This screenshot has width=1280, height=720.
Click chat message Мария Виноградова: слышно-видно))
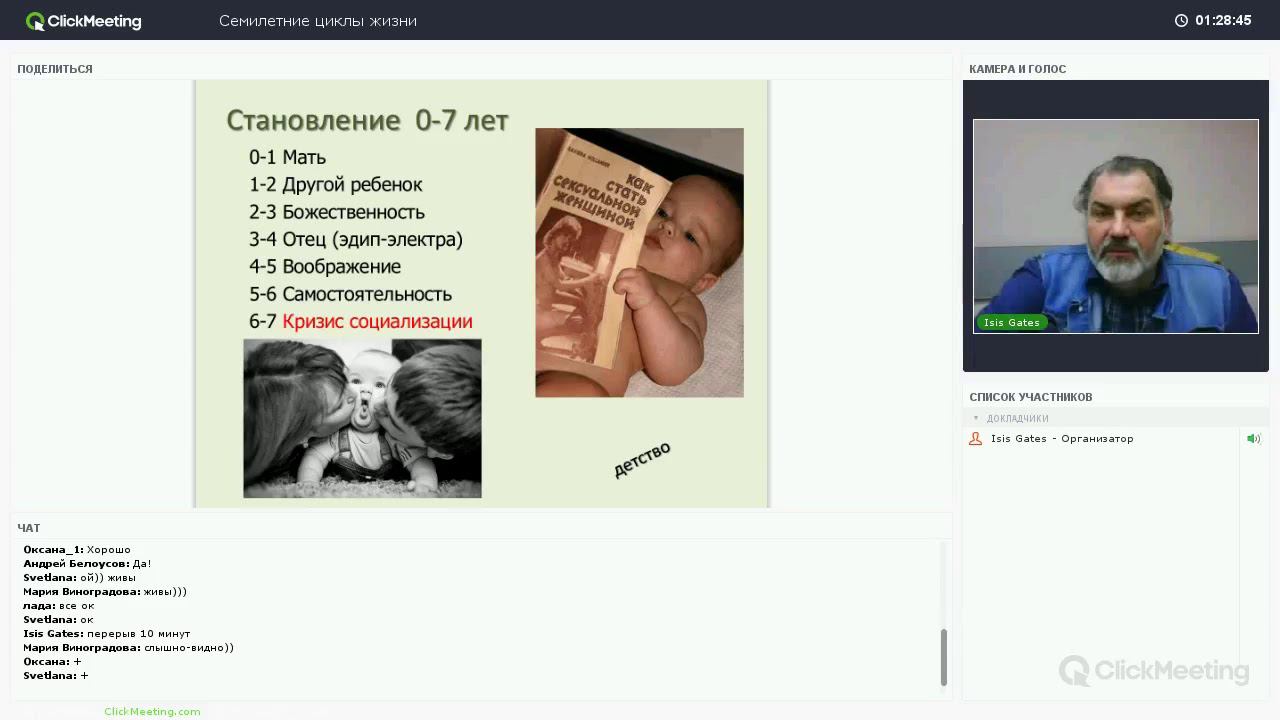(x=128, y=648)
